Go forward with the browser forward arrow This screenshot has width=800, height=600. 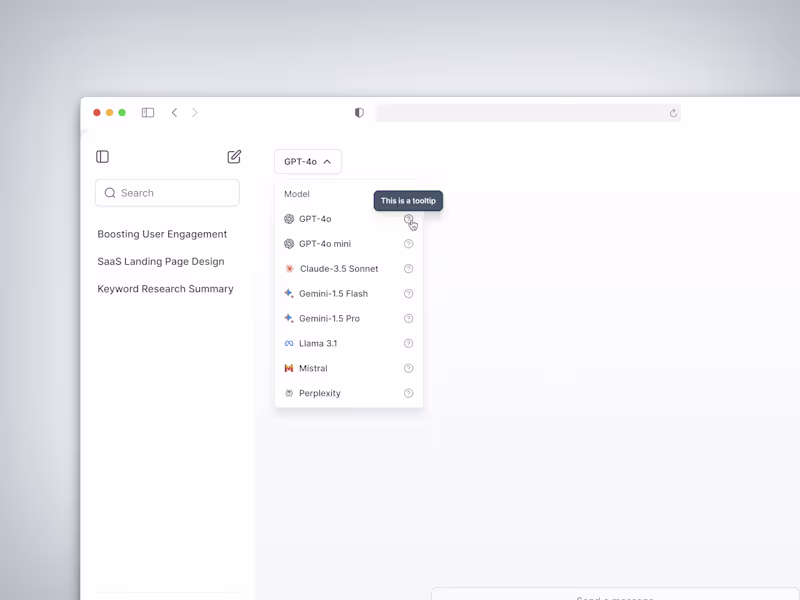(194, 113)
